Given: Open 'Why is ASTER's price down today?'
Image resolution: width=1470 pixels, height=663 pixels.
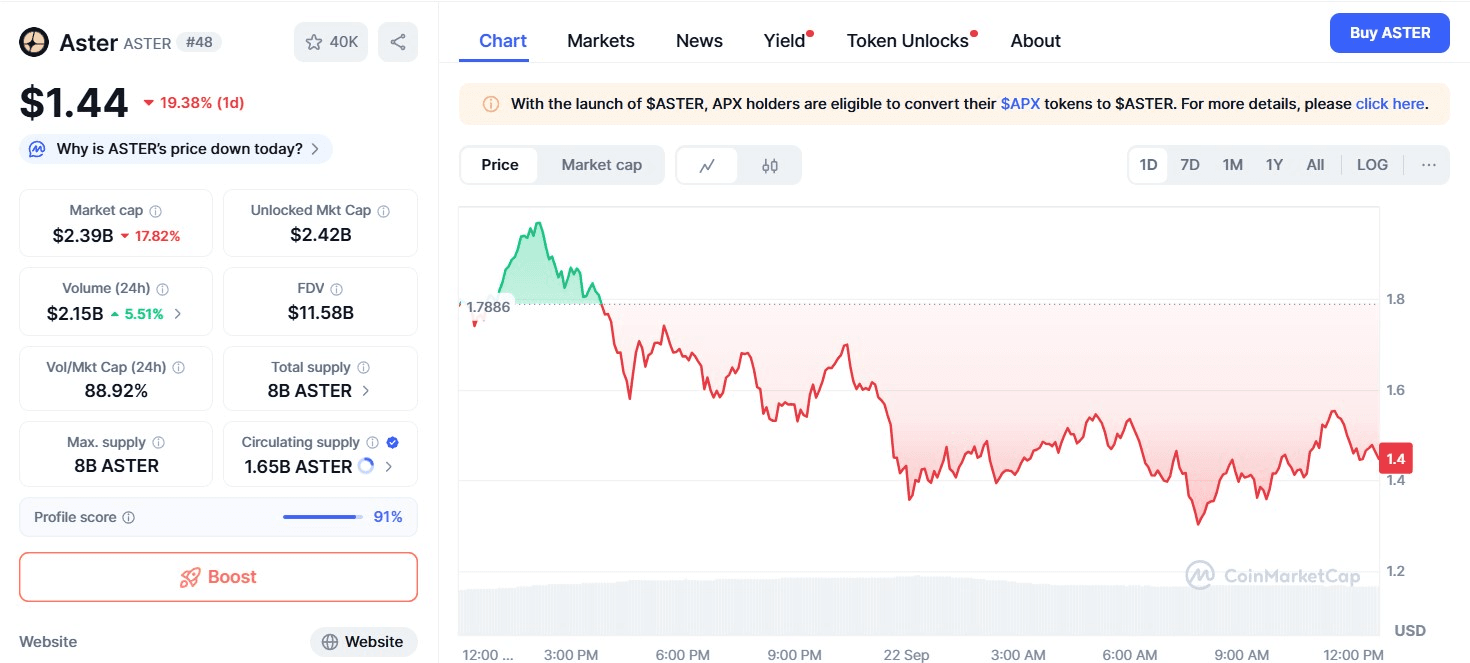Looking at the screenshot, I should [x=178, y=149].
